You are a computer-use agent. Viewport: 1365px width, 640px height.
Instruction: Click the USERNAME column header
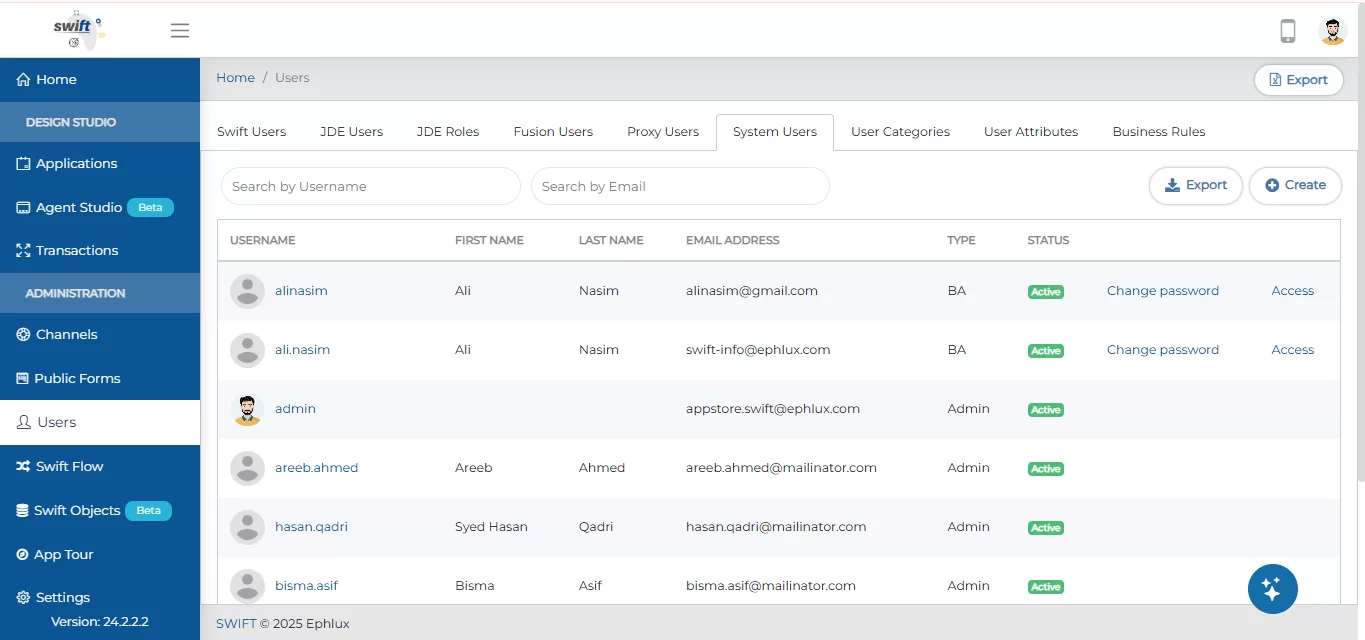262,240
